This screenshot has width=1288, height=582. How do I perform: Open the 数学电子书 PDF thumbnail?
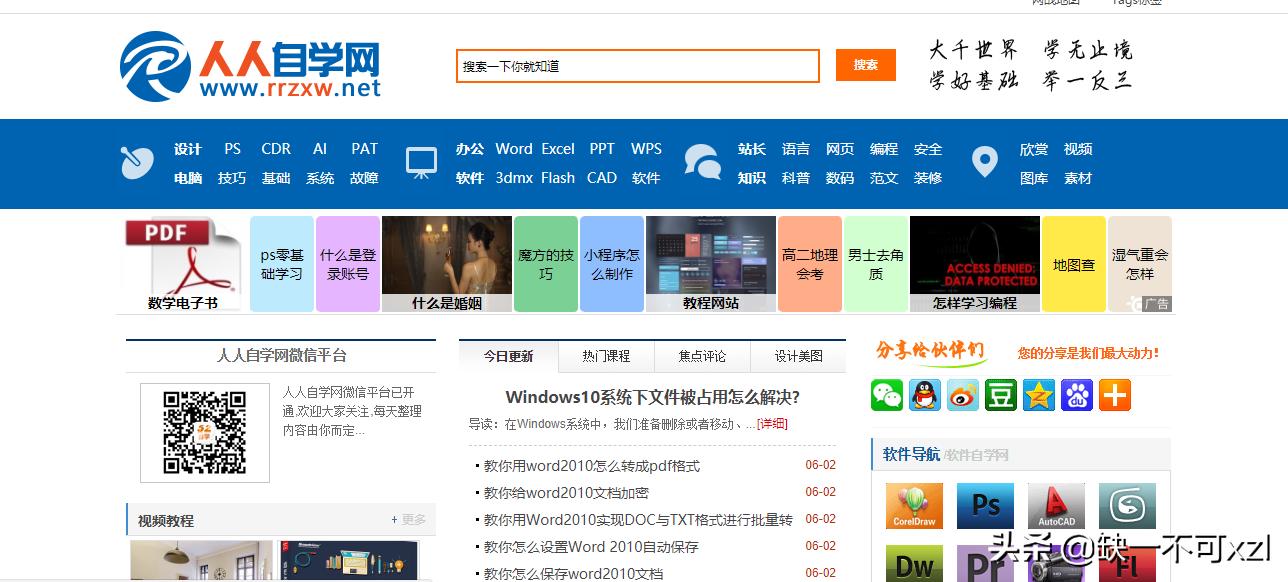click(x=183, y=264)
